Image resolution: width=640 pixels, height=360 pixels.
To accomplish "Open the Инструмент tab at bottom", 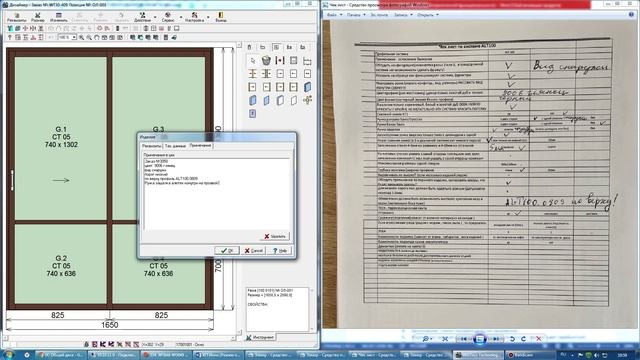I will (260, 337).
